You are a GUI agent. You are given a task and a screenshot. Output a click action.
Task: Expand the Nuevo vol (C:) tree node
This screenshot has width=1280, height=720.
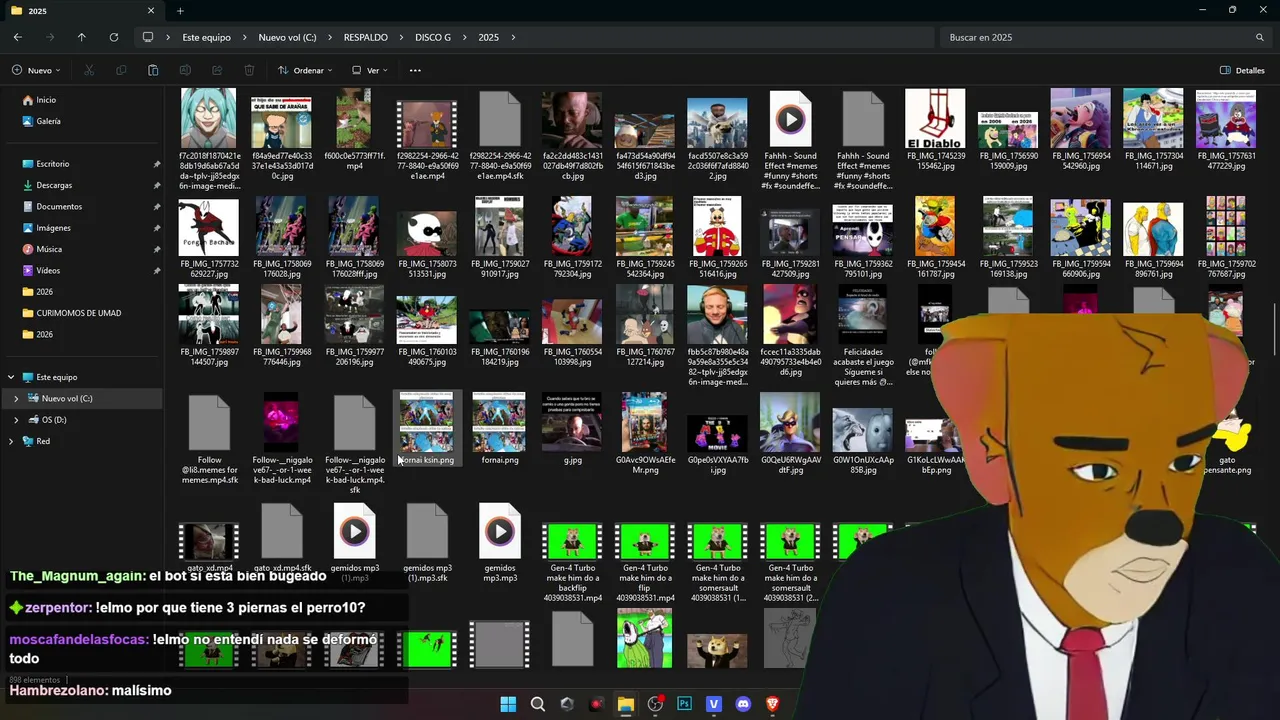tap(16, 399)
